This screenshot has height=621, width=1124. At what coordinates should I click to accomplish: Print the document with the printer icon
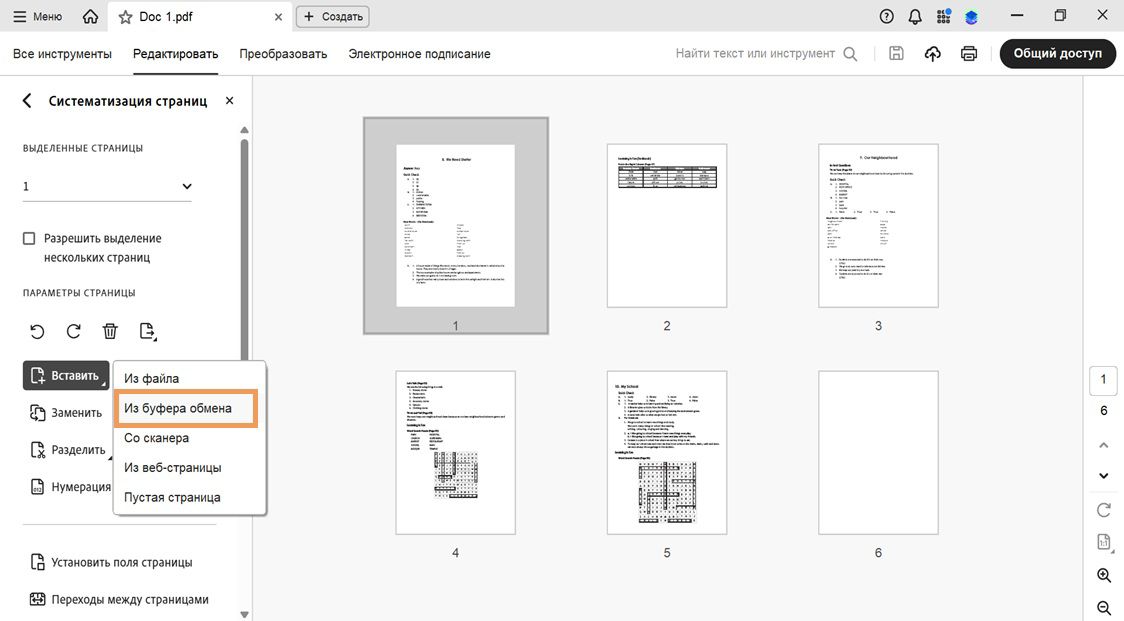(968, 54)
